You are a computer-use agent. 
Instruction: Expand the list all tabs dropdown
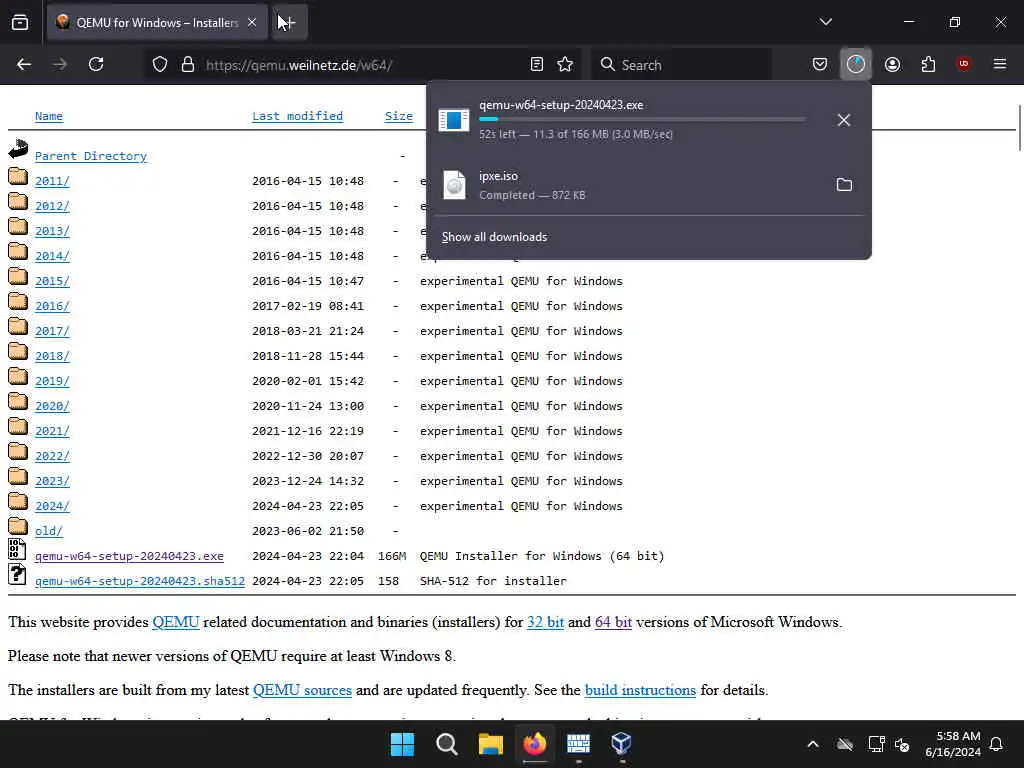(x=825, y=22)
